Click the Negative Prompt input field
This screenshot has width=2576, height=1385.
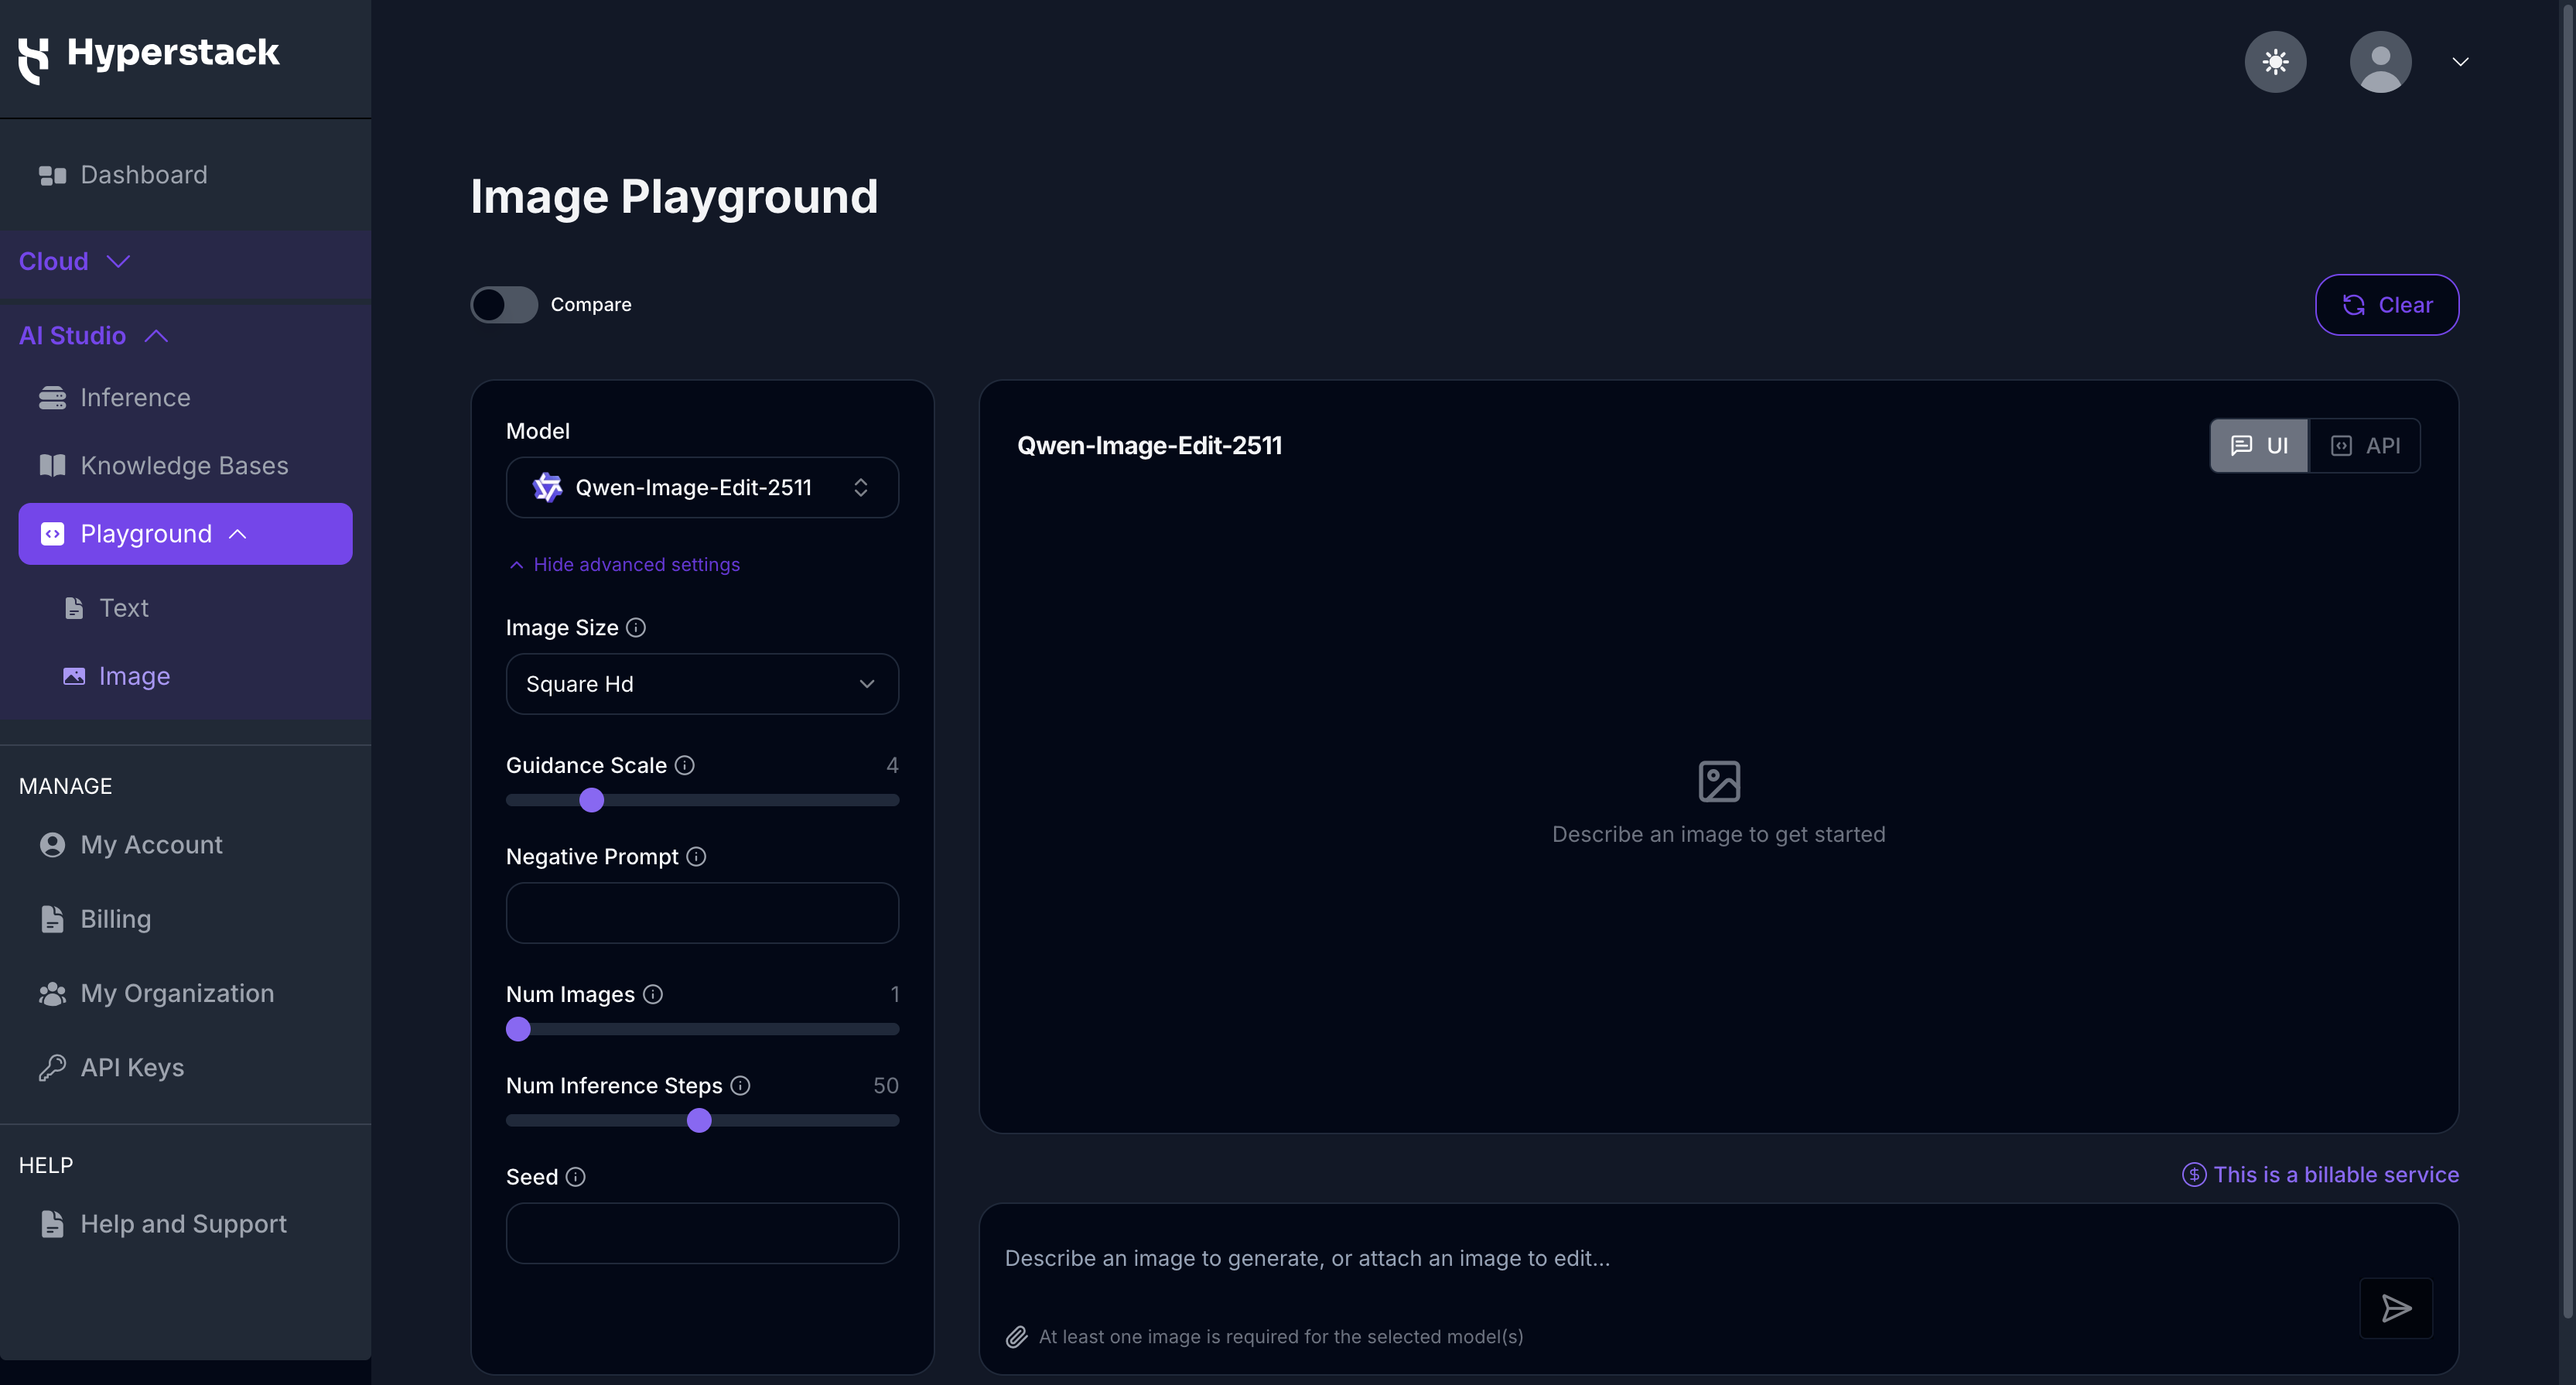[702, 913]
